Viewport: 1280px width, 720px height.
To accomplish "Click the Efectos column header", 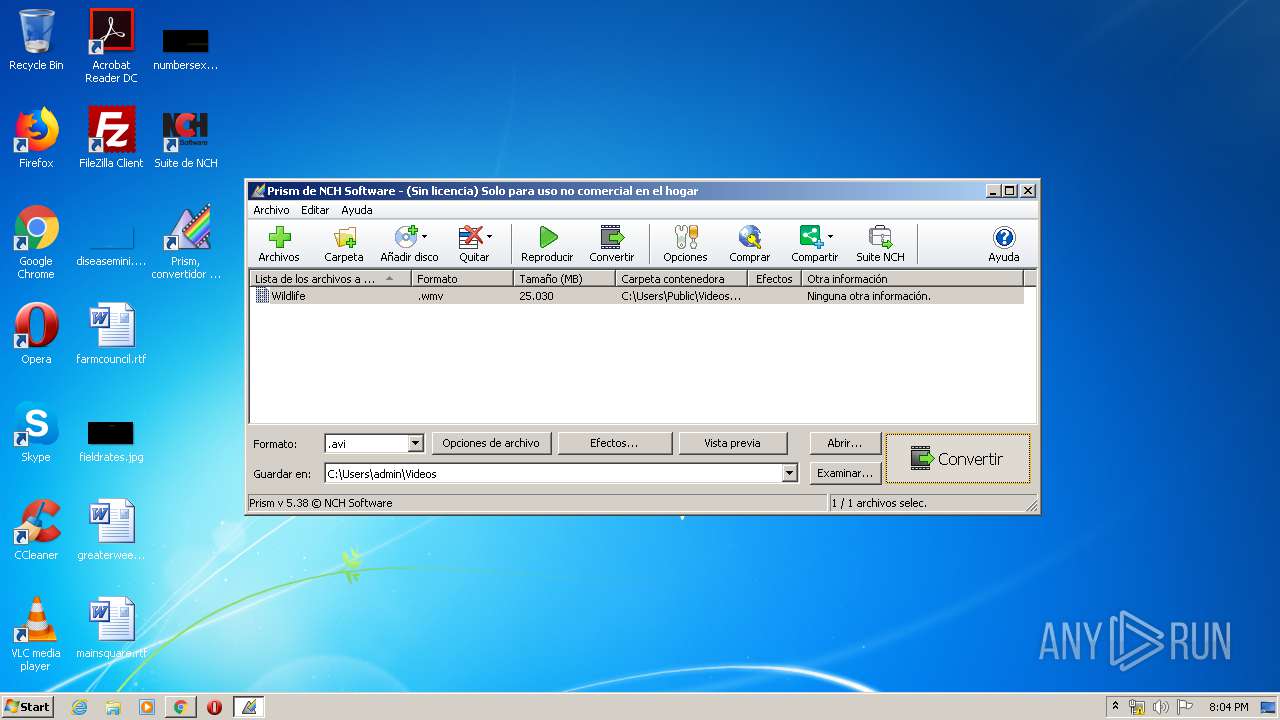I will point(774,279).
